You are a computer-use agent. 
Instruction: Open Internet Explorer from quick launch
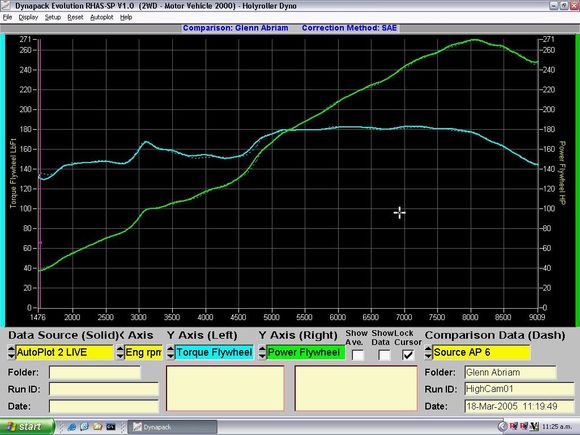point(72,427)
